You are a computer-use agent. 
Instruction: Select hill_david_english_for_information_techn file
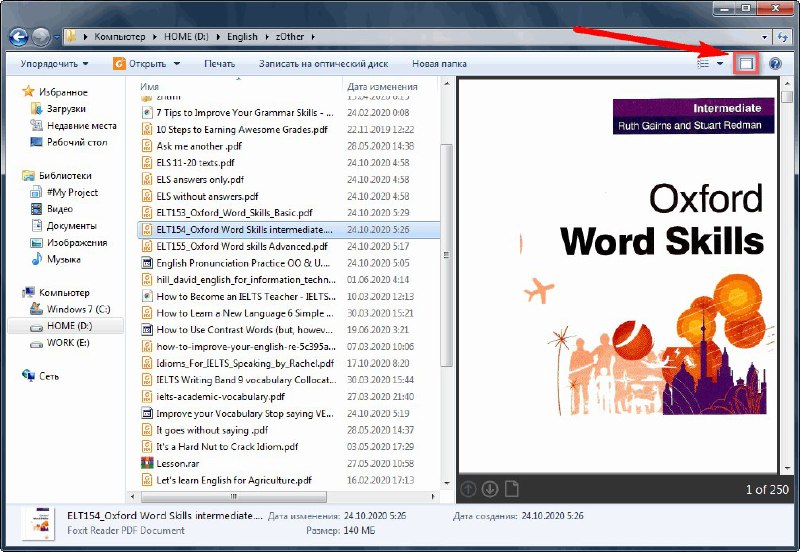click(x=246, y=280)
